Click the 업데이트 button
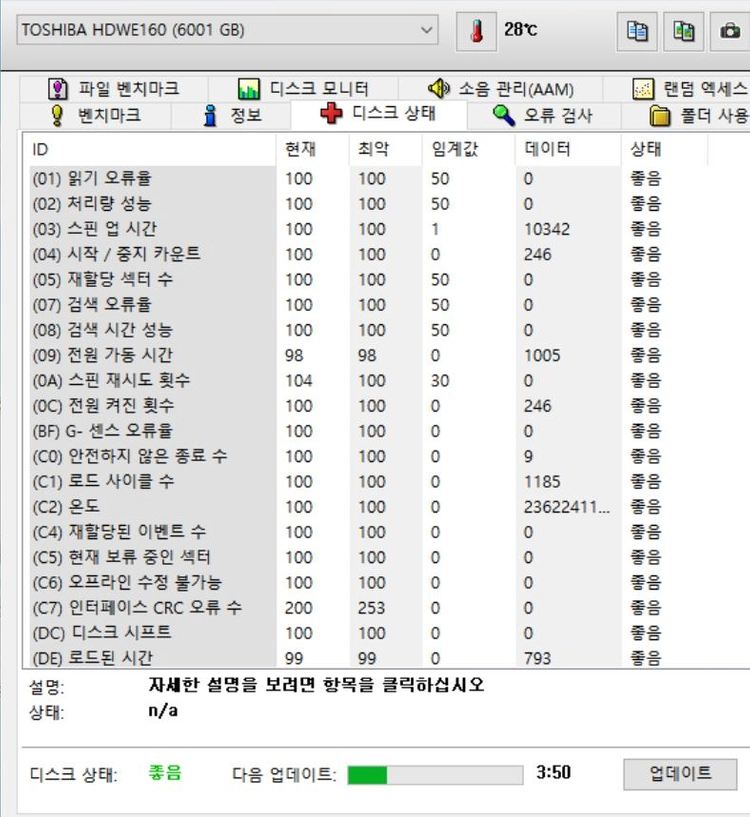 680,774
